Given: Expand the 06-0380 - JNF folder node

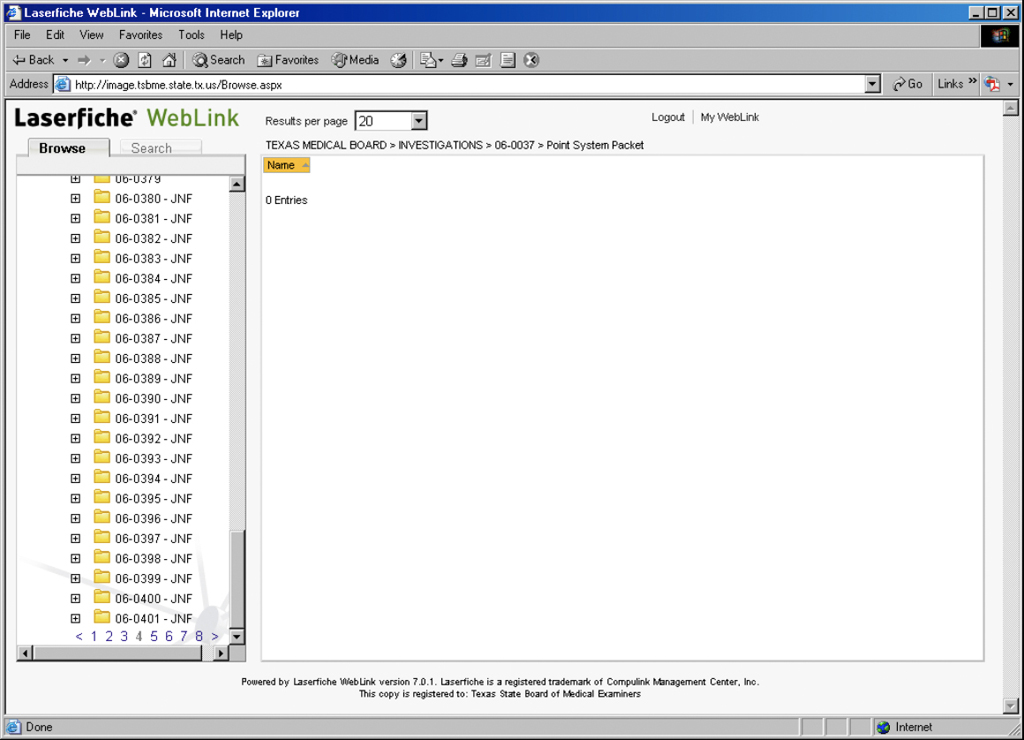Looking at the screenshot, I should [75, 199].
